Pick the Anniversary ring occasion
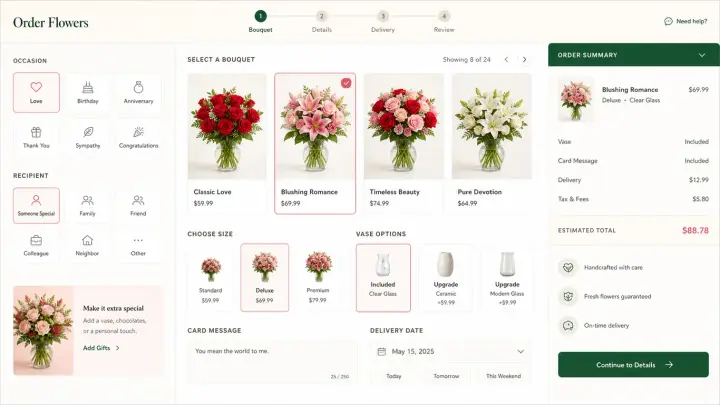The height and width of the screenshot is (405, 720). coord(138,92)
